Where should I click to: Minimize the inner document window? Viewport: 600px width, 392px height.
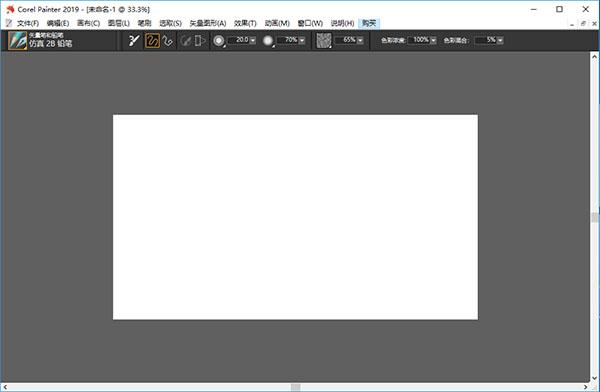click(572, 24)
